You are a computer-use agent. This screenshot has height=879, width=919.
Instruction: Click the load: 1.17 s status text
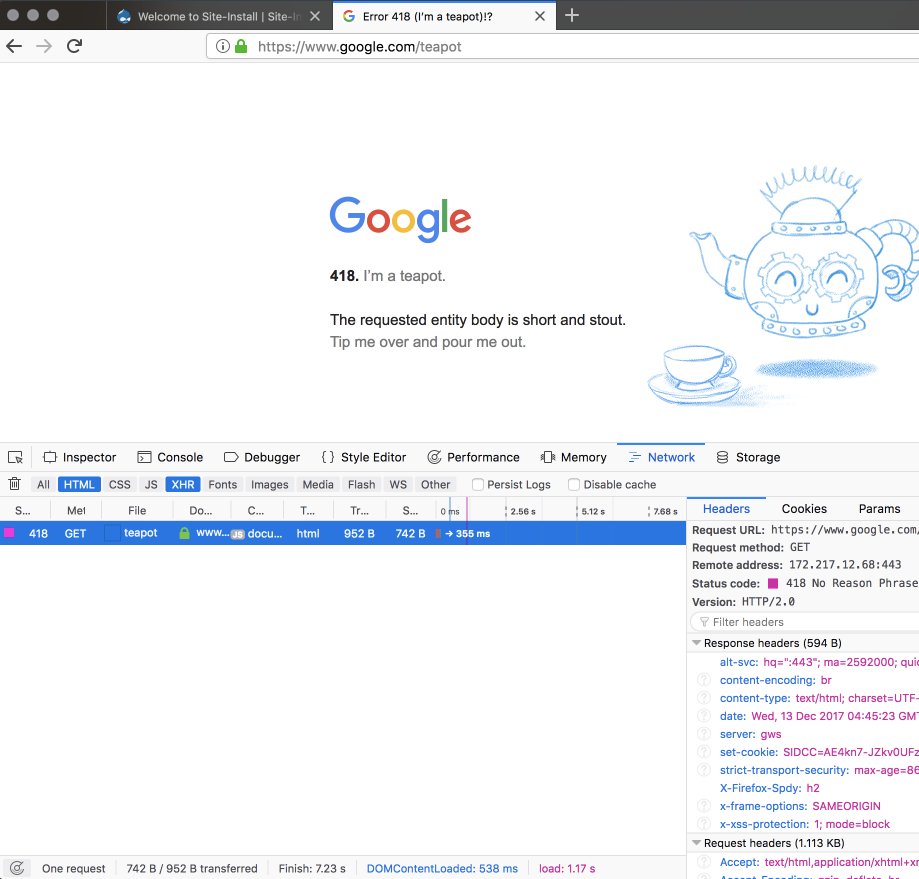567,868
